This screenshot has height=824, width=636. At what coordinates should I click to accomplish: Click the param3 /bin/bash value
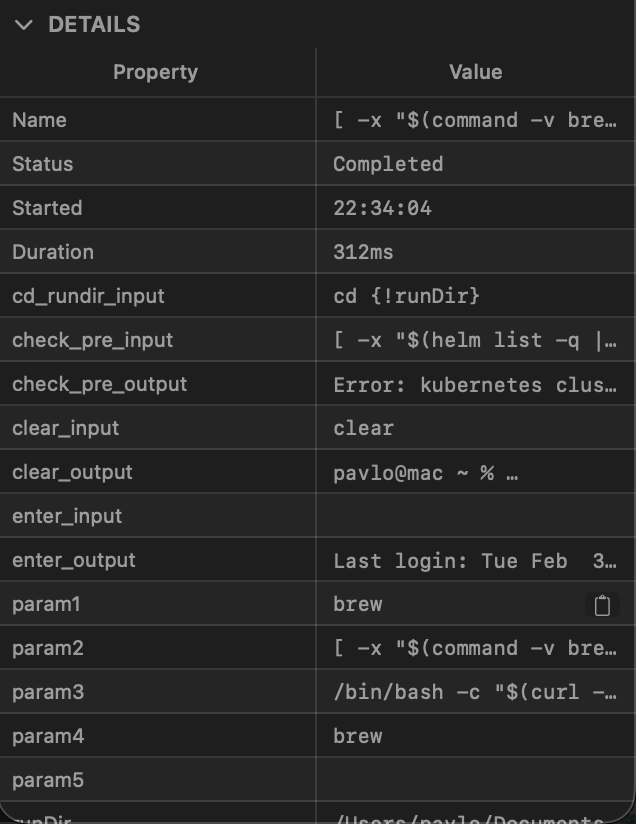pos(475,692)
